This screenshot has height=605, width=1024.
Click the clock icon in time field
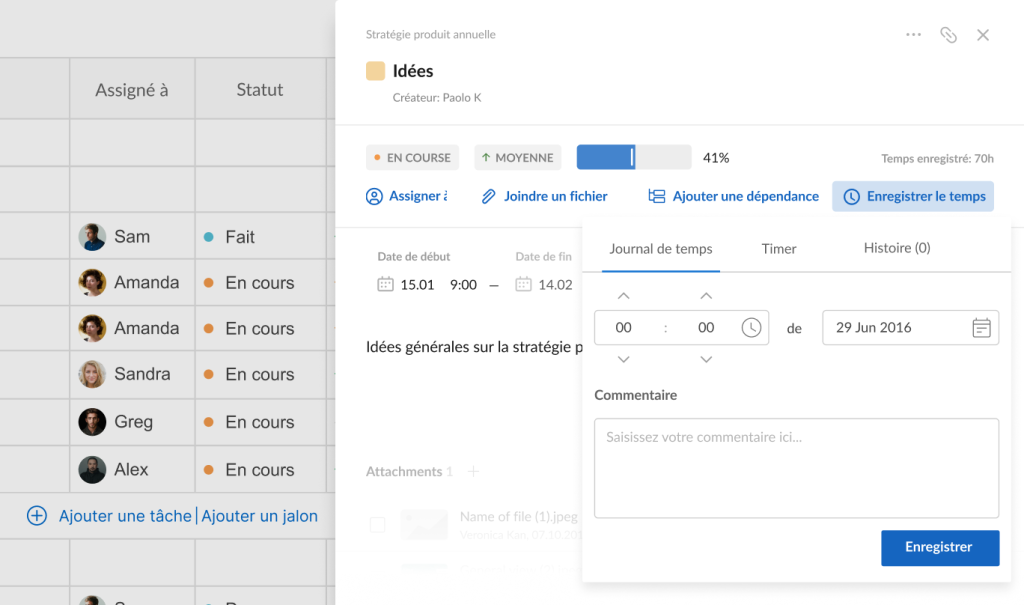point(751,327)
